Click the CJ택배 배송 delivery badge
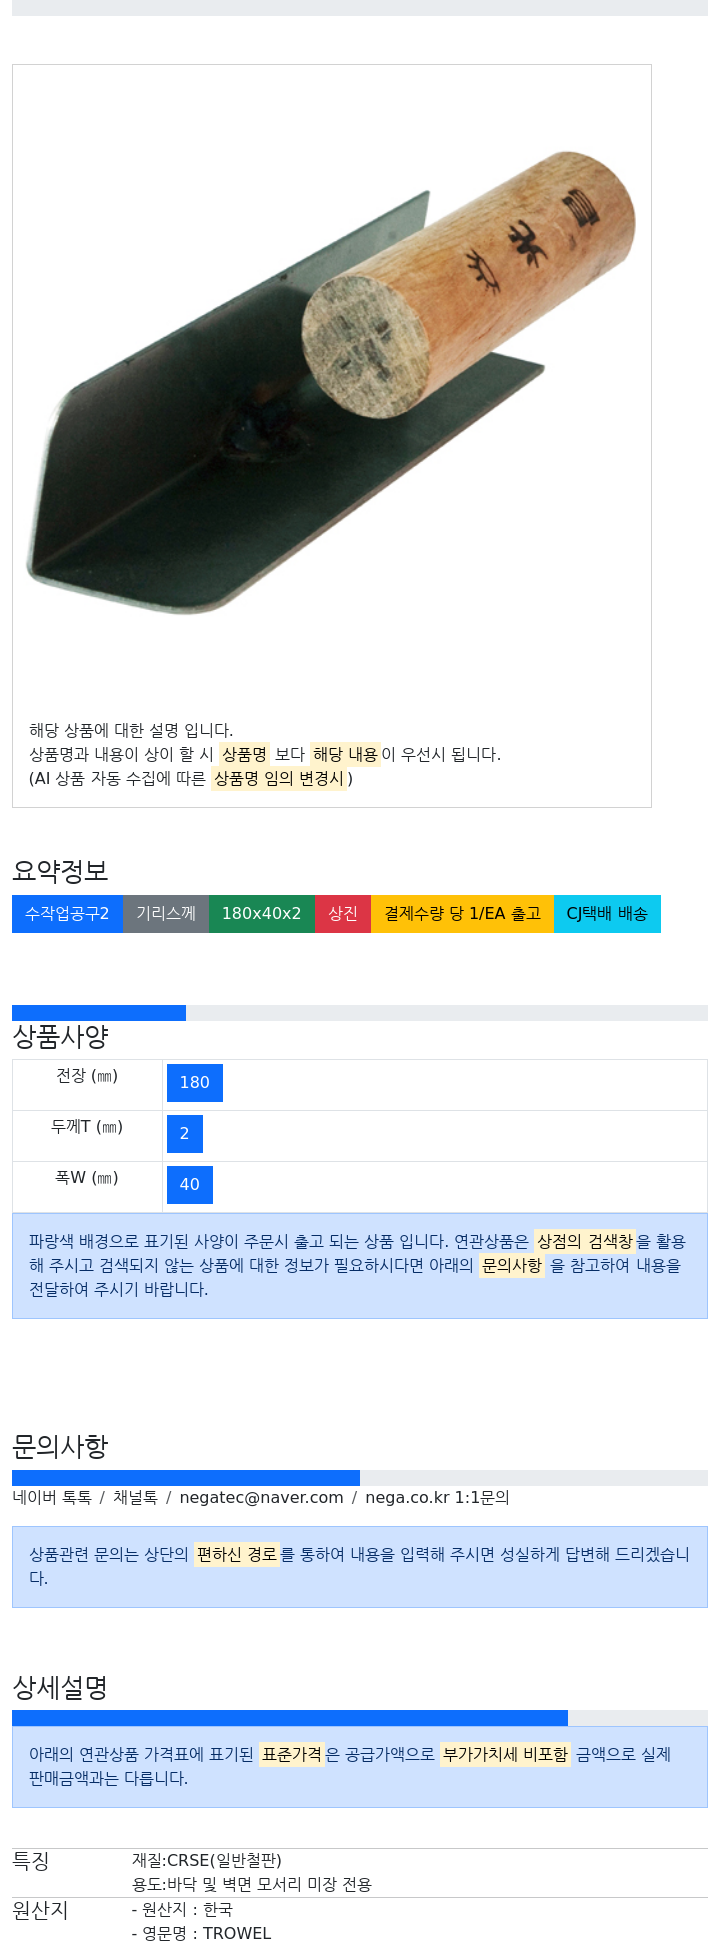Screen dimensions: 720x1946 pyautogui.click(x=607, y=914)
